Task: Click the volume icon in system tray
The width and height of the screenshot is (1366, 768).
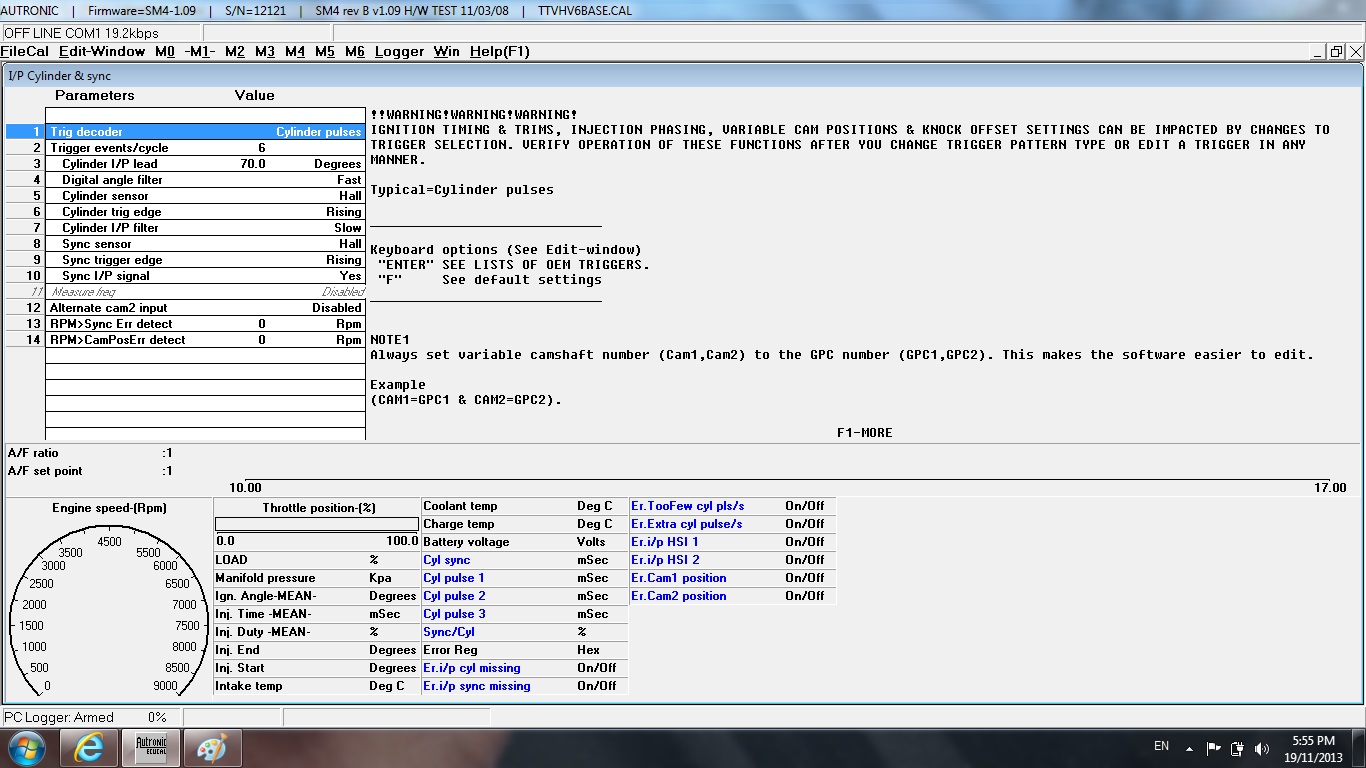Action: tap(1262, 748)
